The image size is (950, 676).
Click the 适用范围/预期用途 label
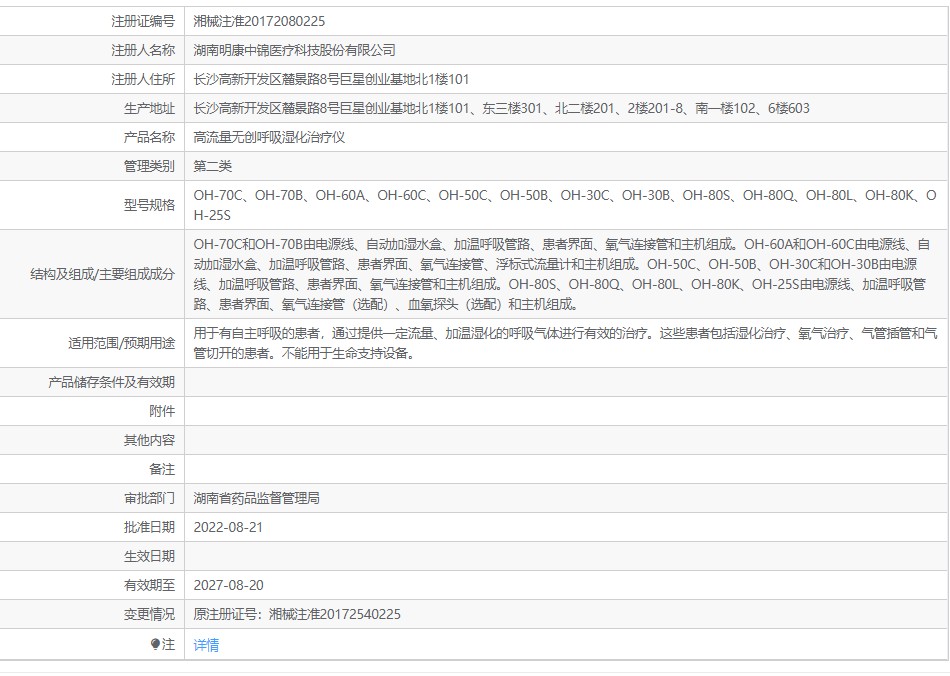coord(121,343)
